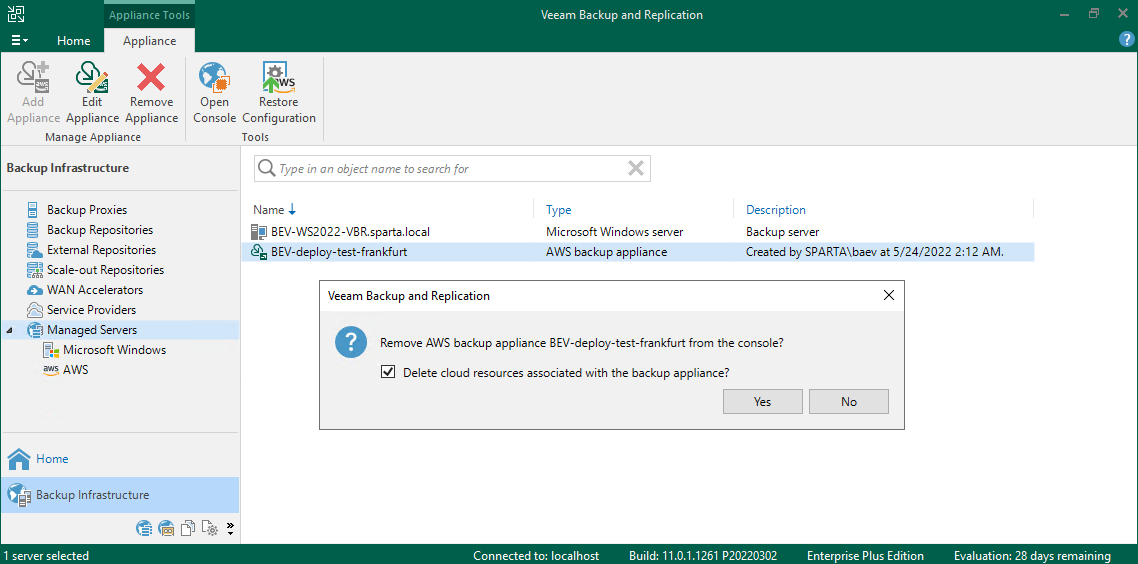Open the Files view icon in bottom pane
This screenshot has width=1138, height=564.
pos(188,528)
